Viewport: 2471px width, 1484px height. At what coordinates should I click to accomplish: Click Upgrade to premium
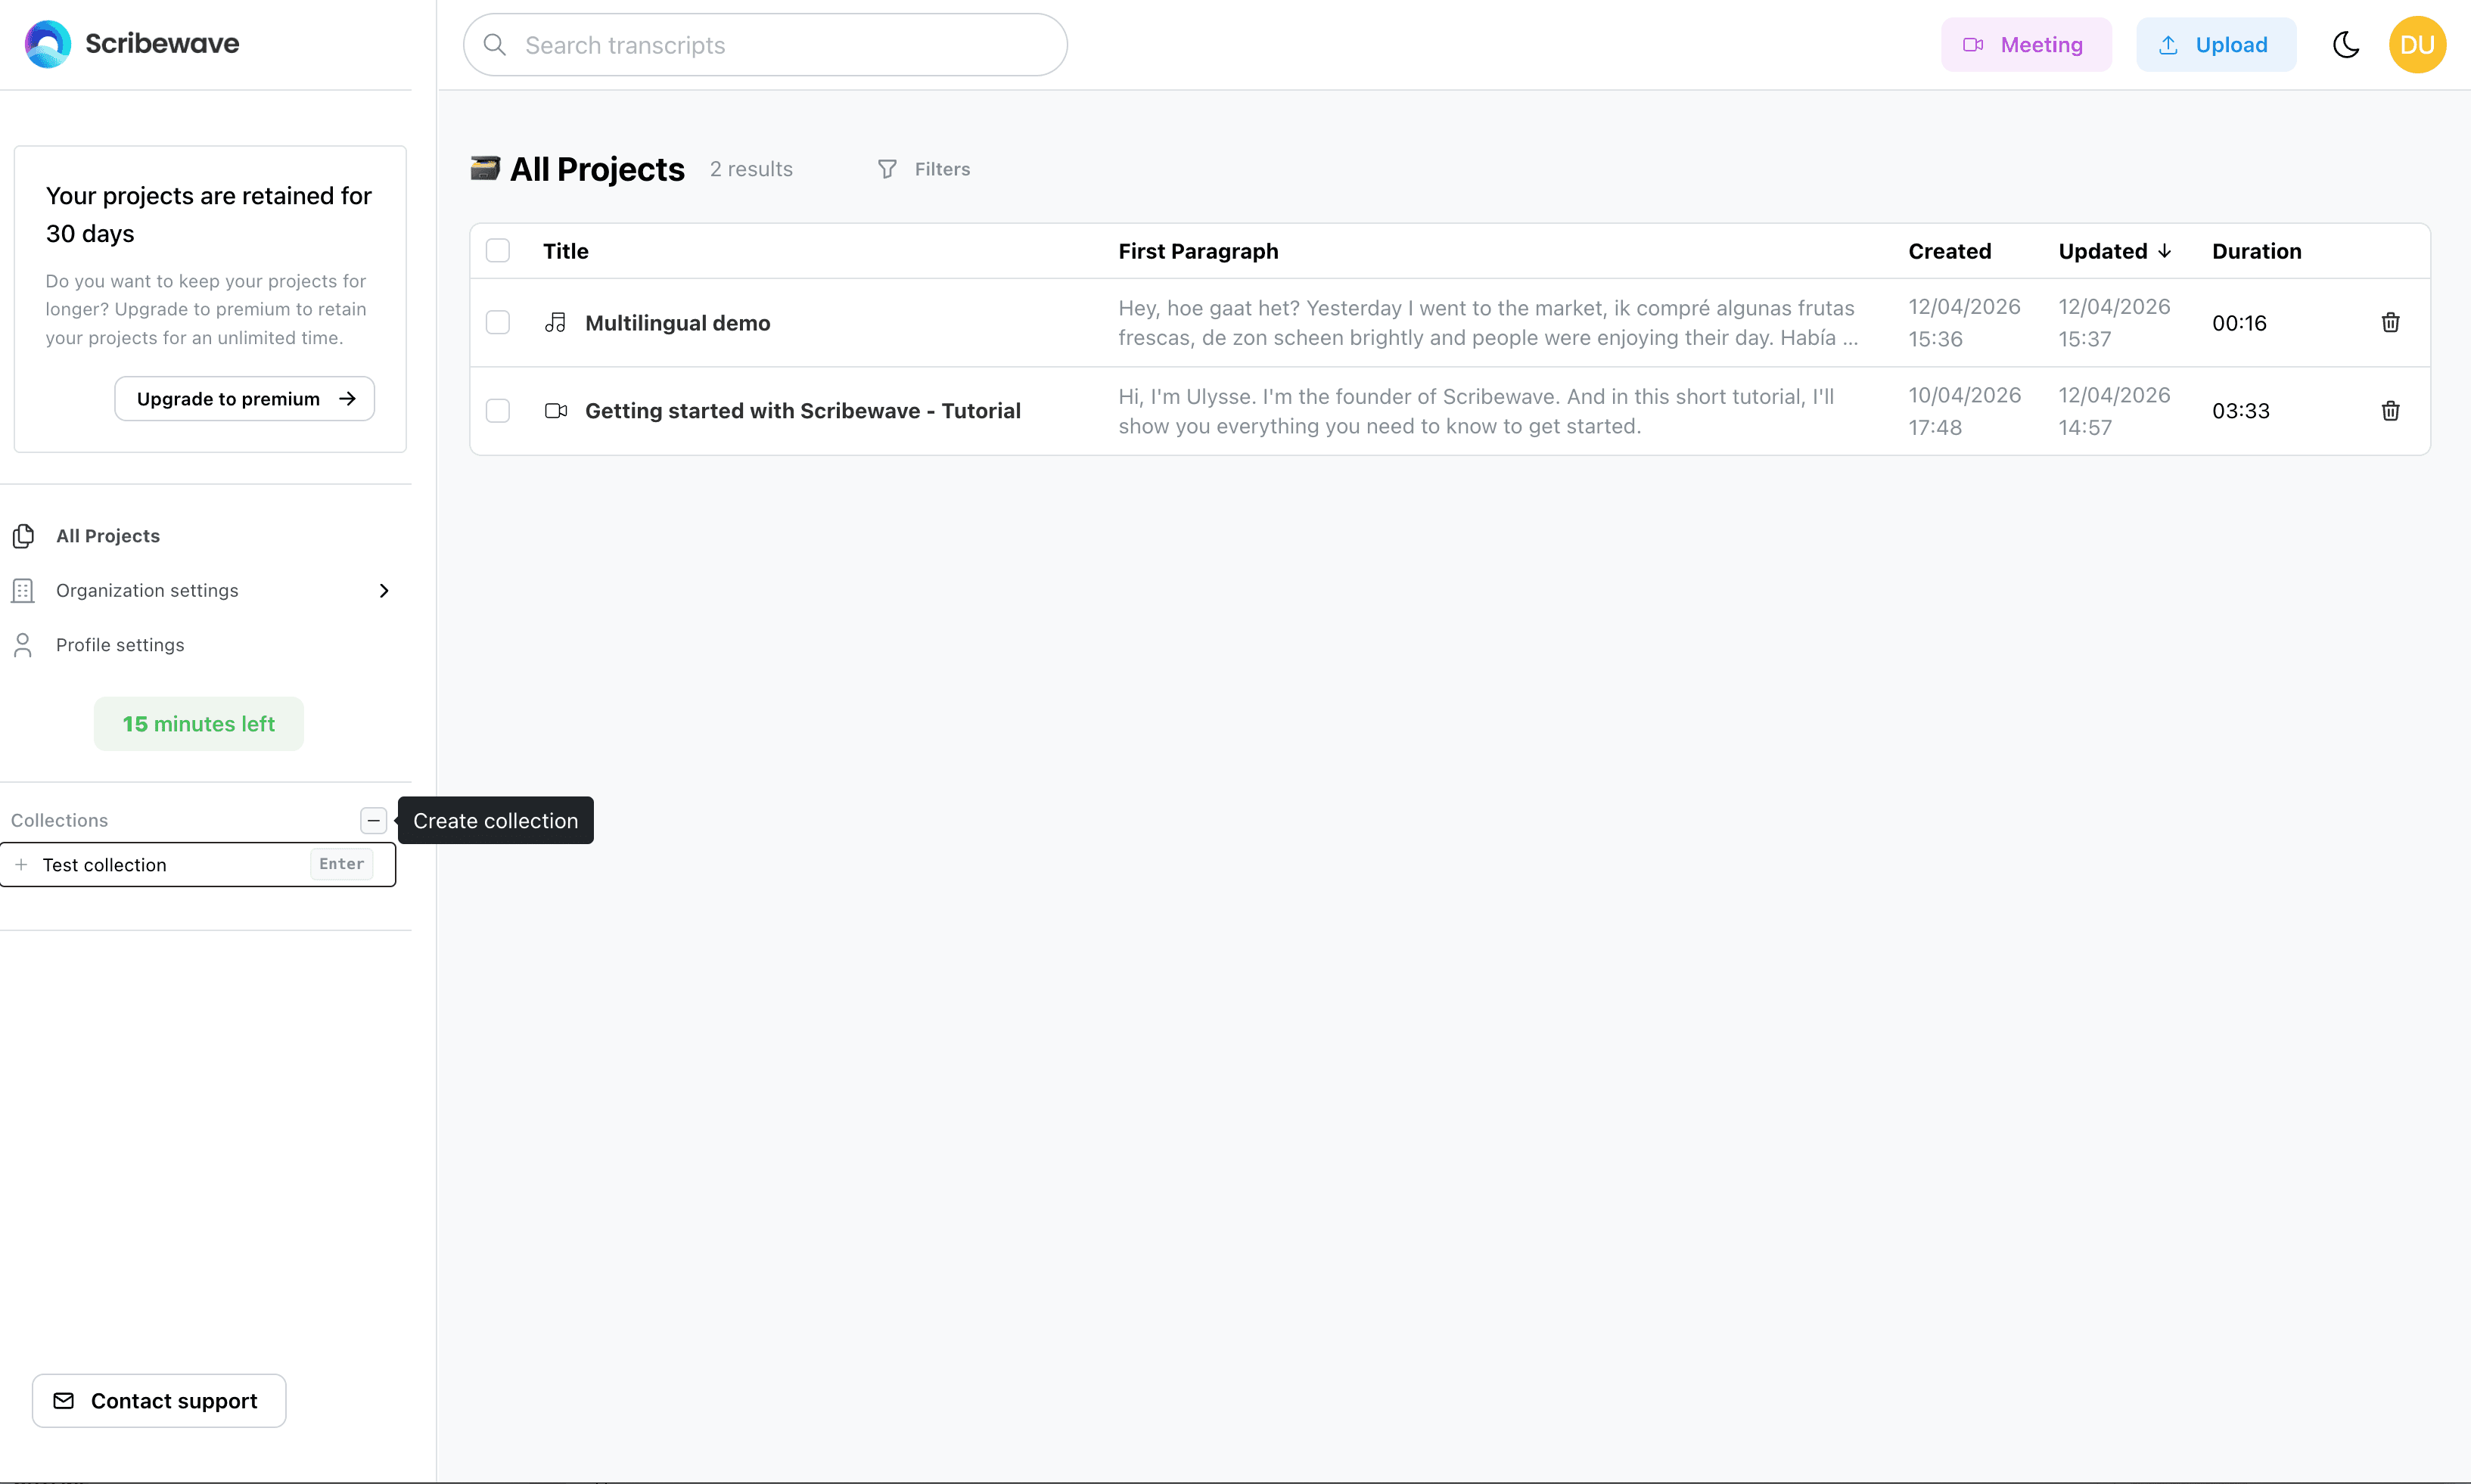pyautogui.click(x=243, y=398)
